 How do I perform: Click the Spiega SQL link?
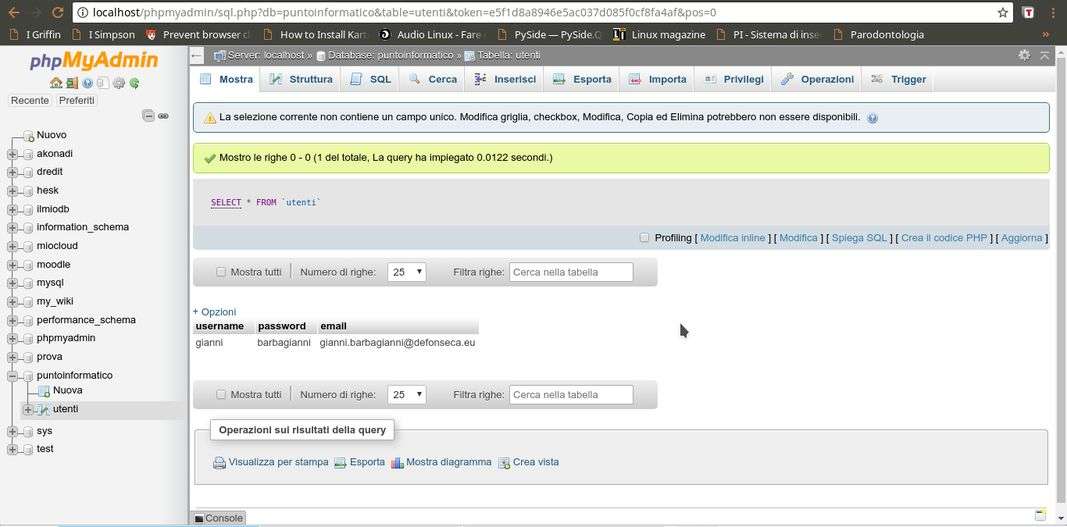tap(859, 238)
